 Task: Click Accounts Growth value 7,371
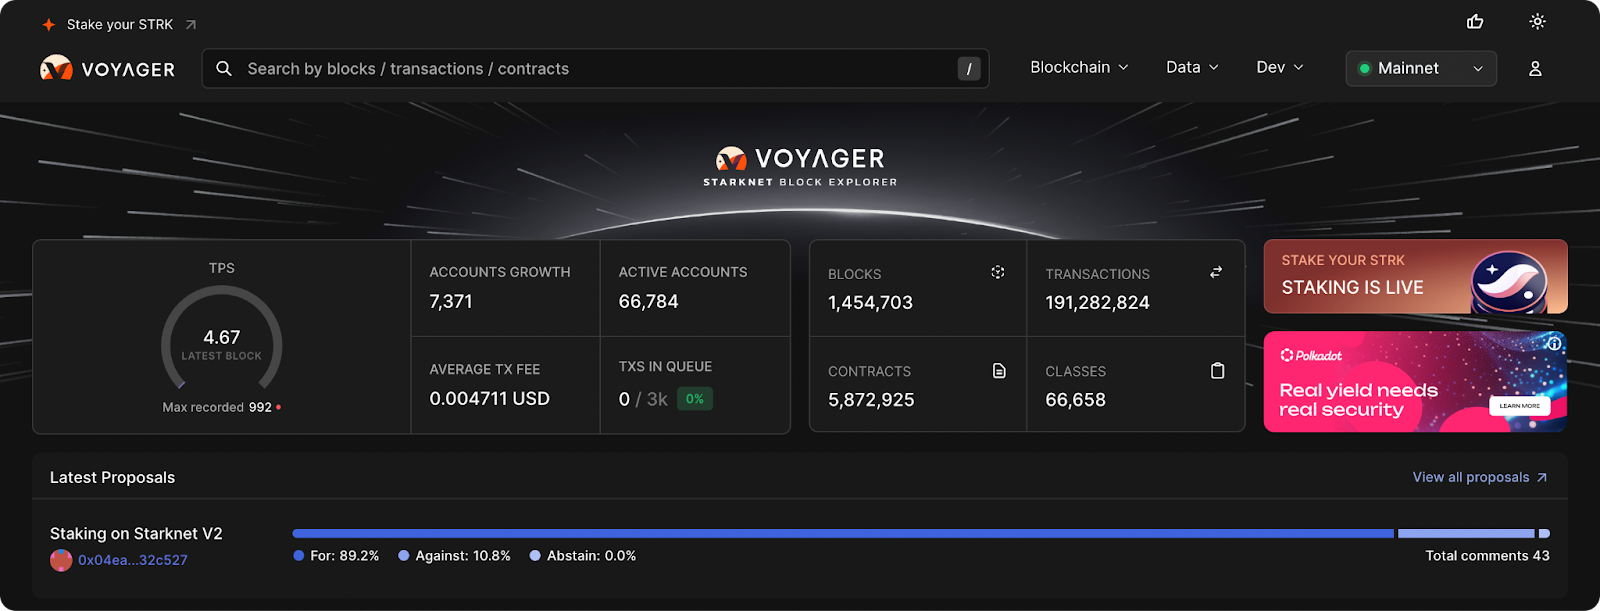coord(451,302)
